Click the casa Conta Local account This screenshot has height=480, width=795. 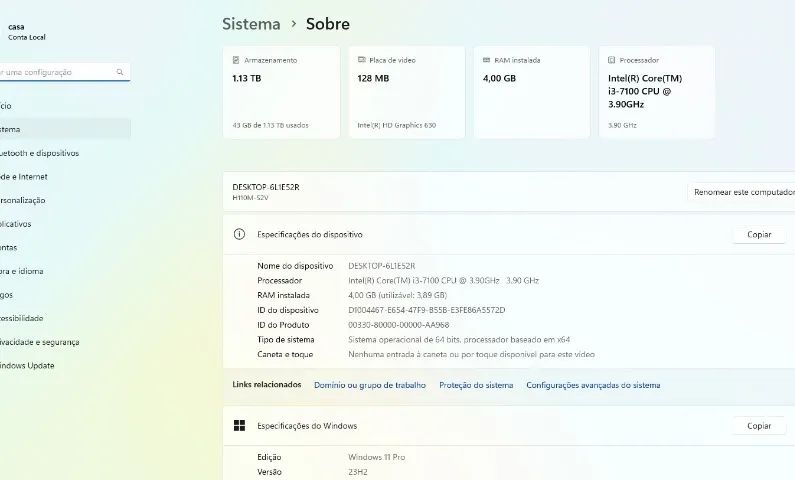(26, 31)
